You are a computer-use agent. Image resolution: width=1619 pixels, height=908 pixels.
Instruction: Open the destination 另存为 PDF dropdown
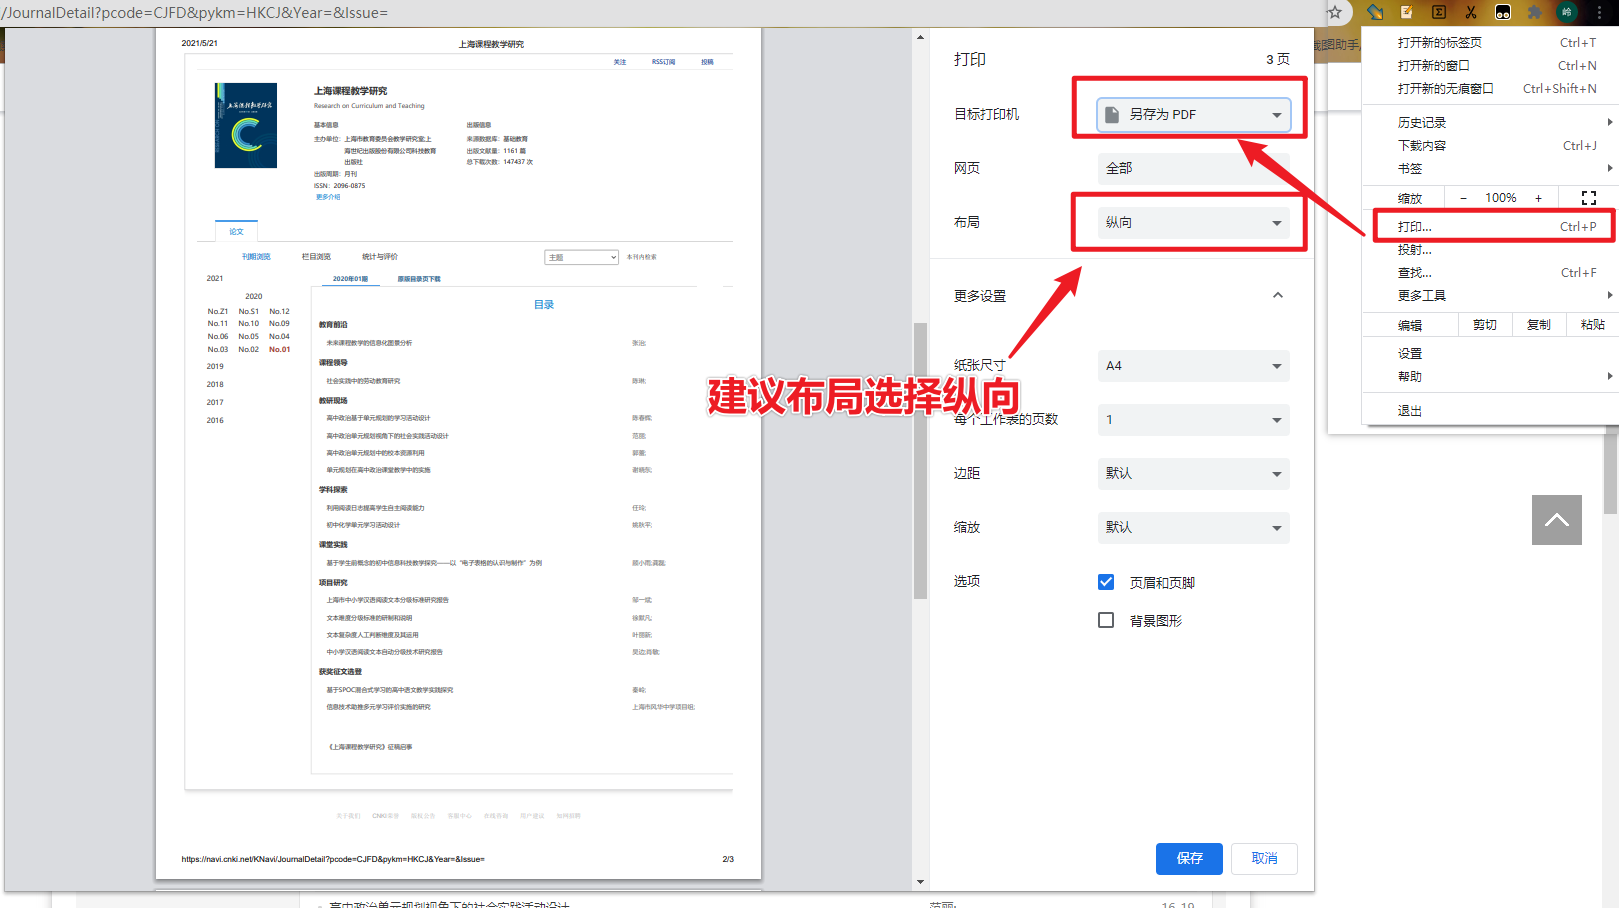(x=1193, y=114)
